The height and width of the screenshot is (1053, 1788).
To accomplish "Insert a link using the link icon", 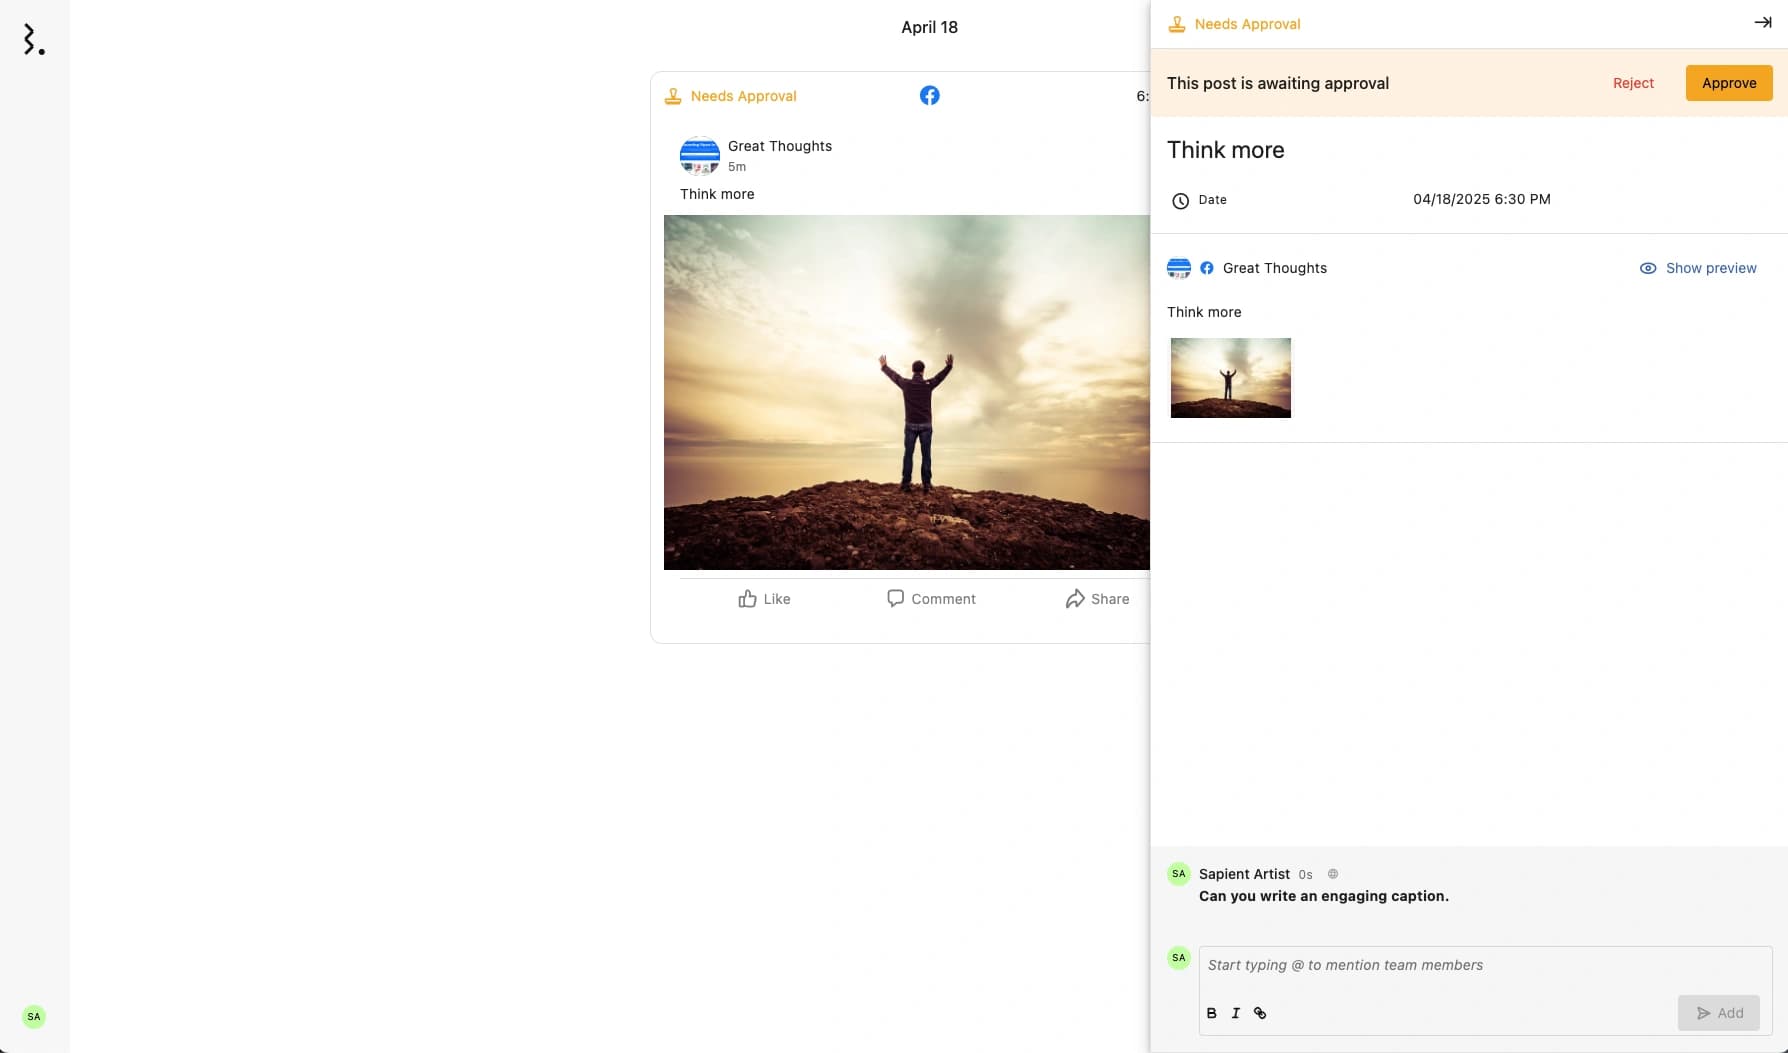I will point(1259,1013).
